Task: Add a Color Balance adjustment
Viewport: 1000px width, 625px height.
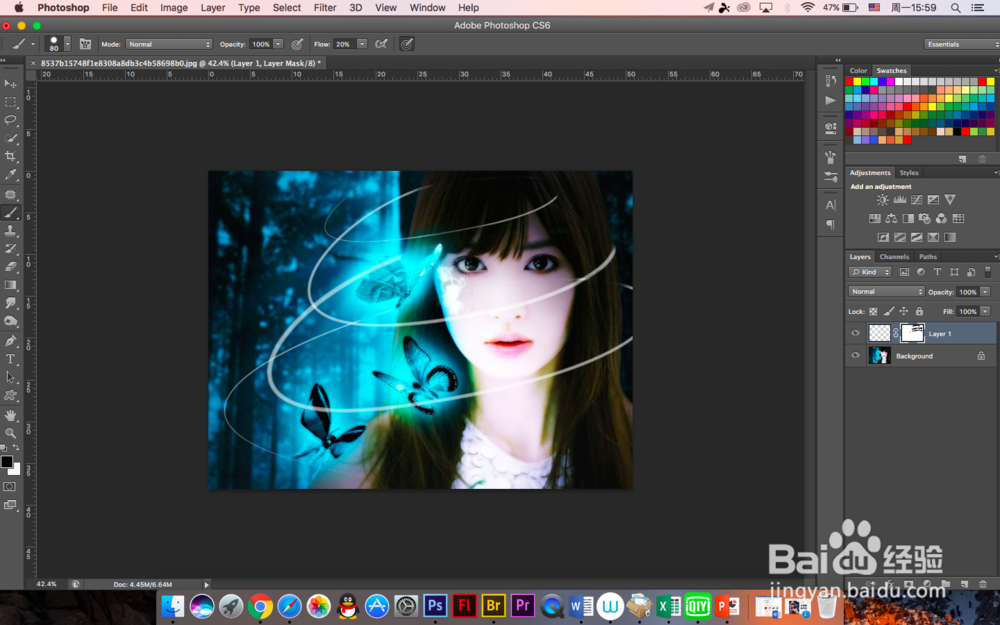Action: tap(891, 218)
